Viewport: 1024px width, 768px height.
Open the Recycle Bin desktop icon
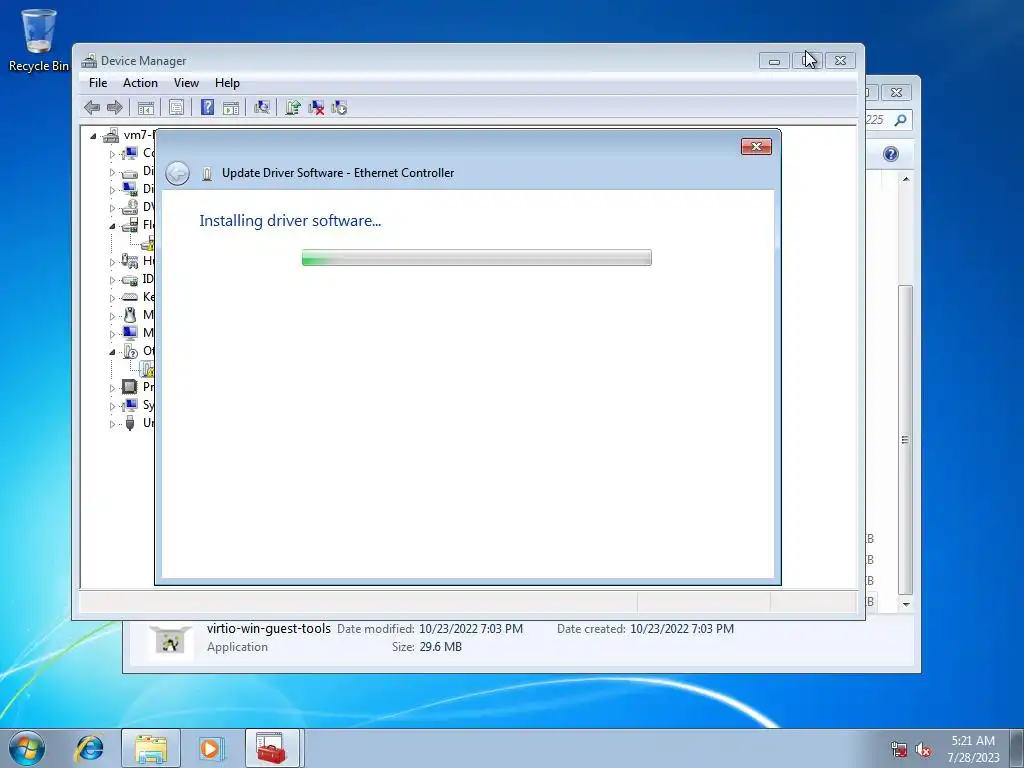coord(39,40)
